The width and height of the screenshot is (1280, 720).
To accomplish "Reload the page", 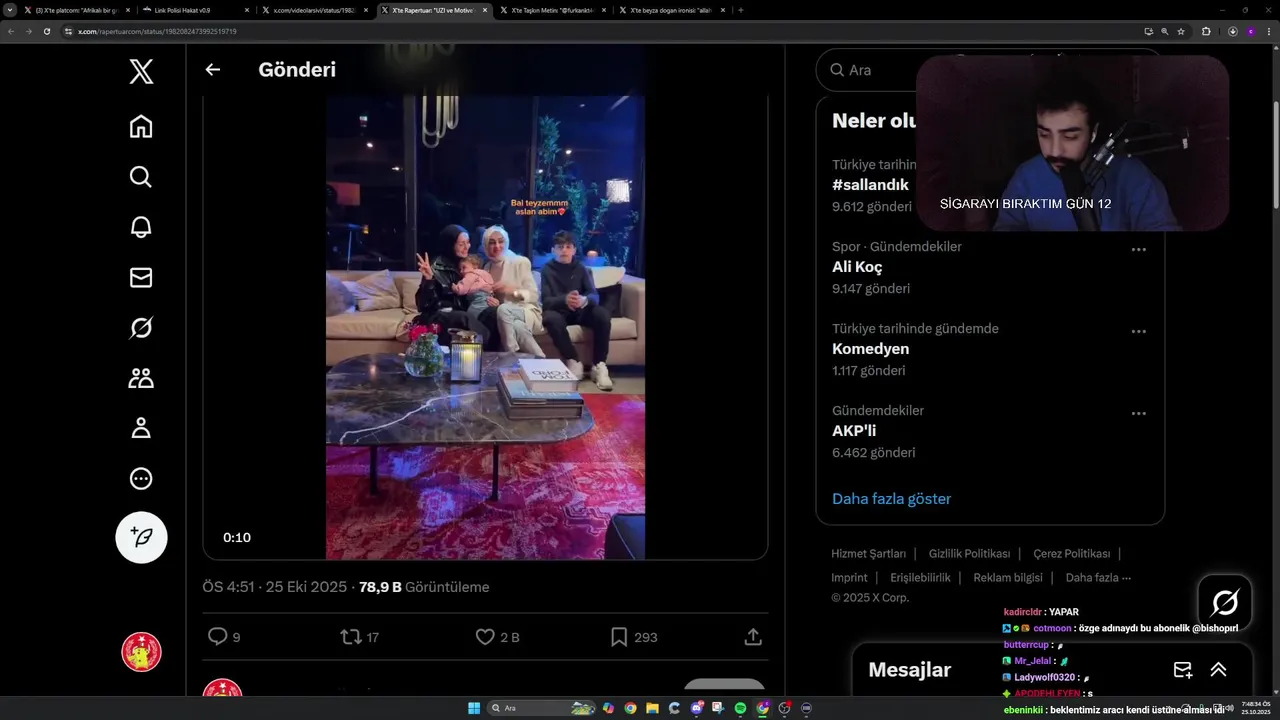I will [x=46, y=31].
